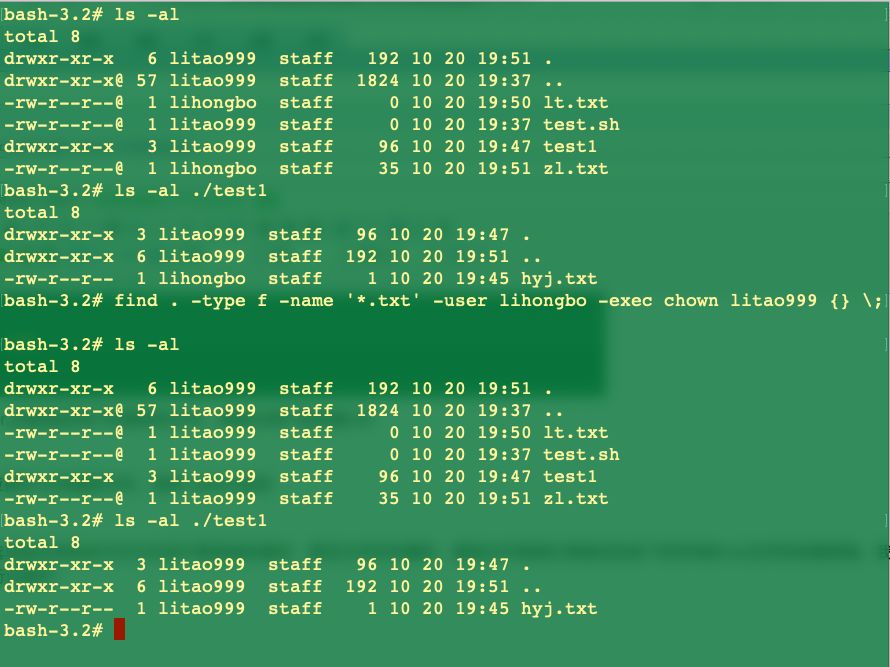Click lihongbo owner on first hyj.txt row
The image size is (890, 667).
tap(201, 278)
